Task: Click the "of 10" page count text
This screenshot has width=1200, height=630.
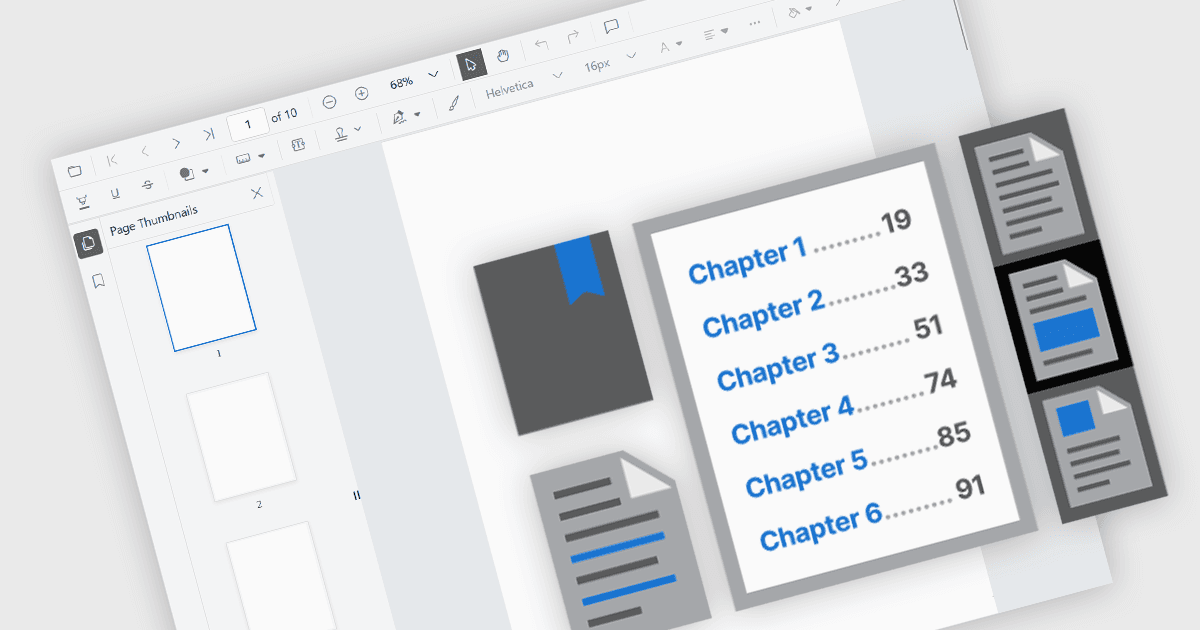Action: coord(285,116)
